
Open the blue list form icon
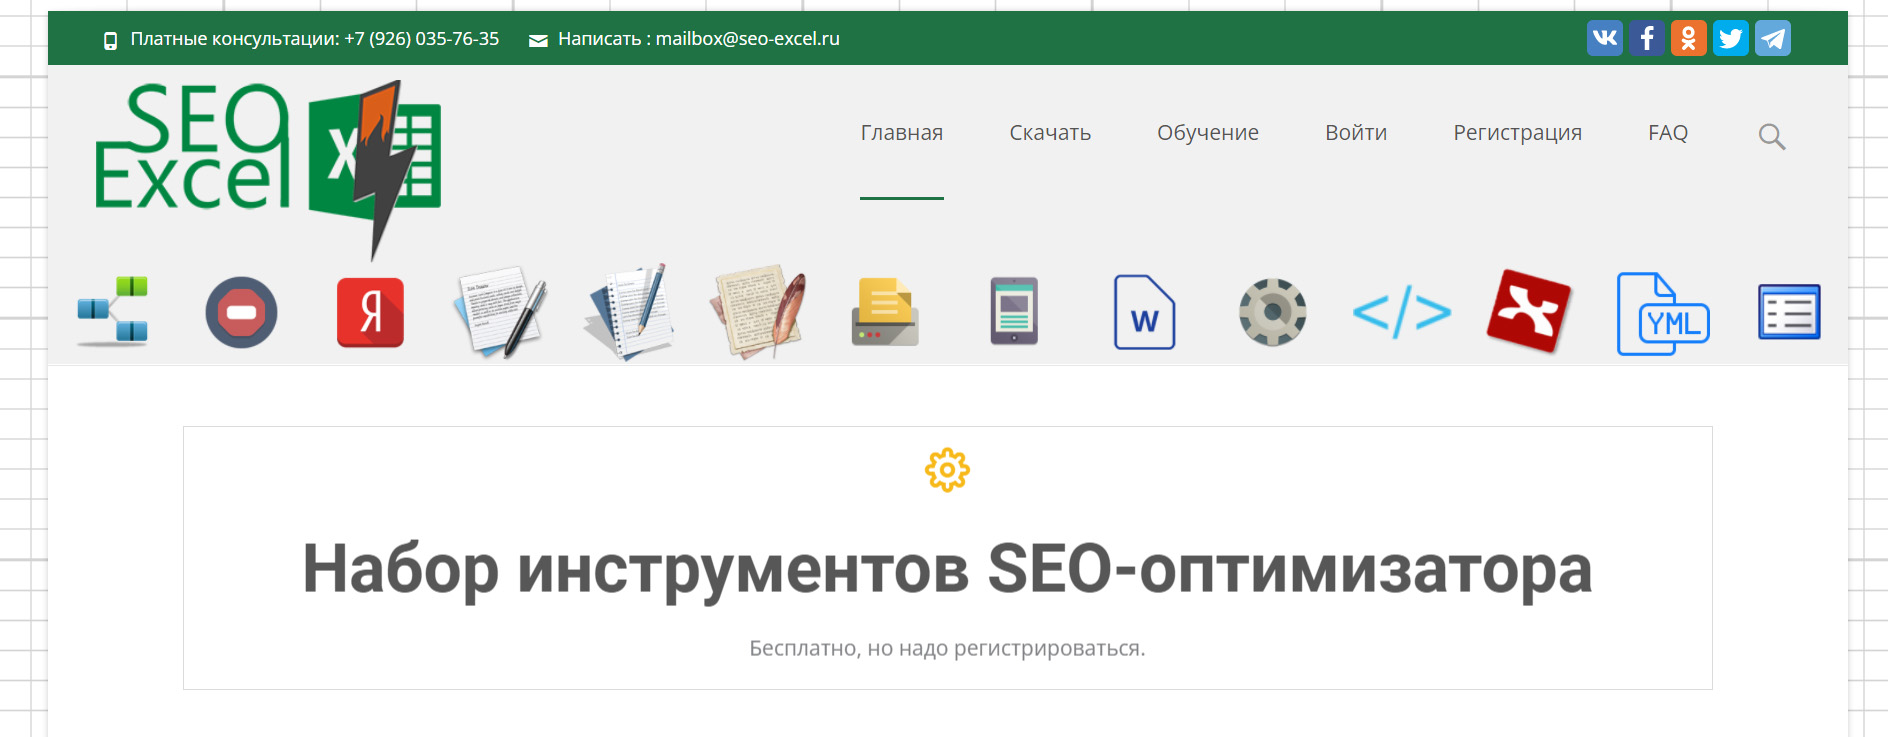1789,312
